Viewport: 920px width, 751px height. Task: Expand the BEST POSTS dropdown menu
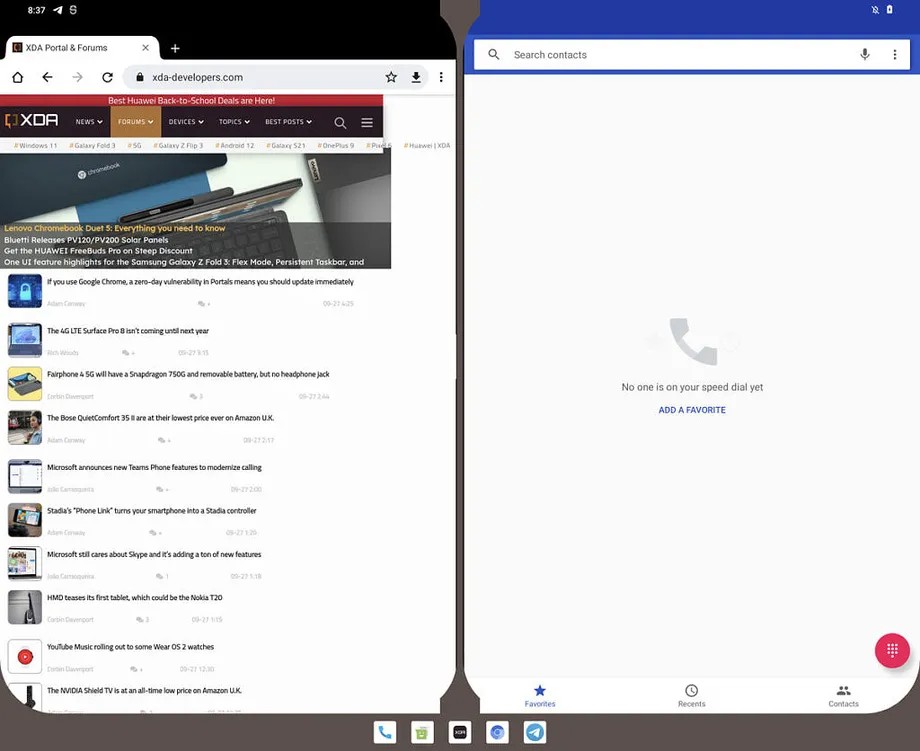point(288,121)
